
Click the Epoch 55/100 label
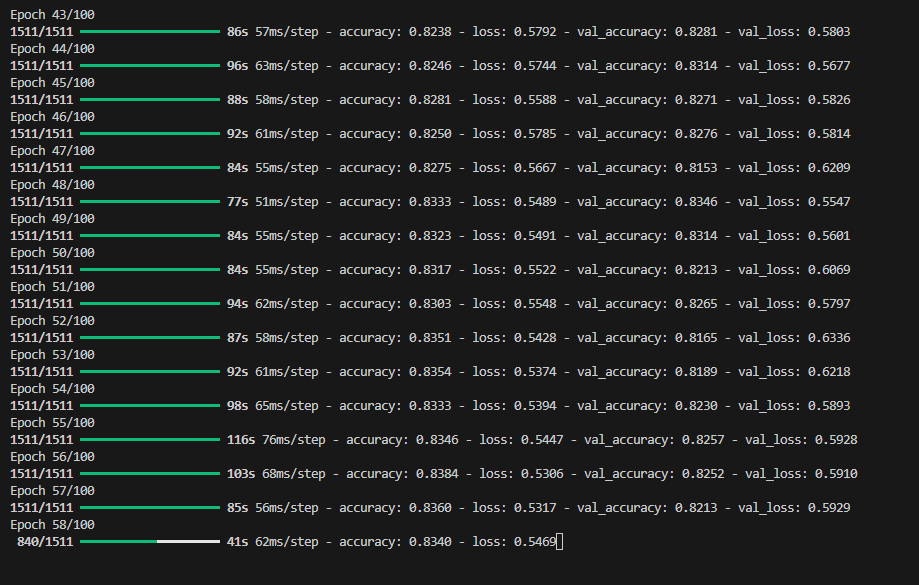[x=52, y=423]
